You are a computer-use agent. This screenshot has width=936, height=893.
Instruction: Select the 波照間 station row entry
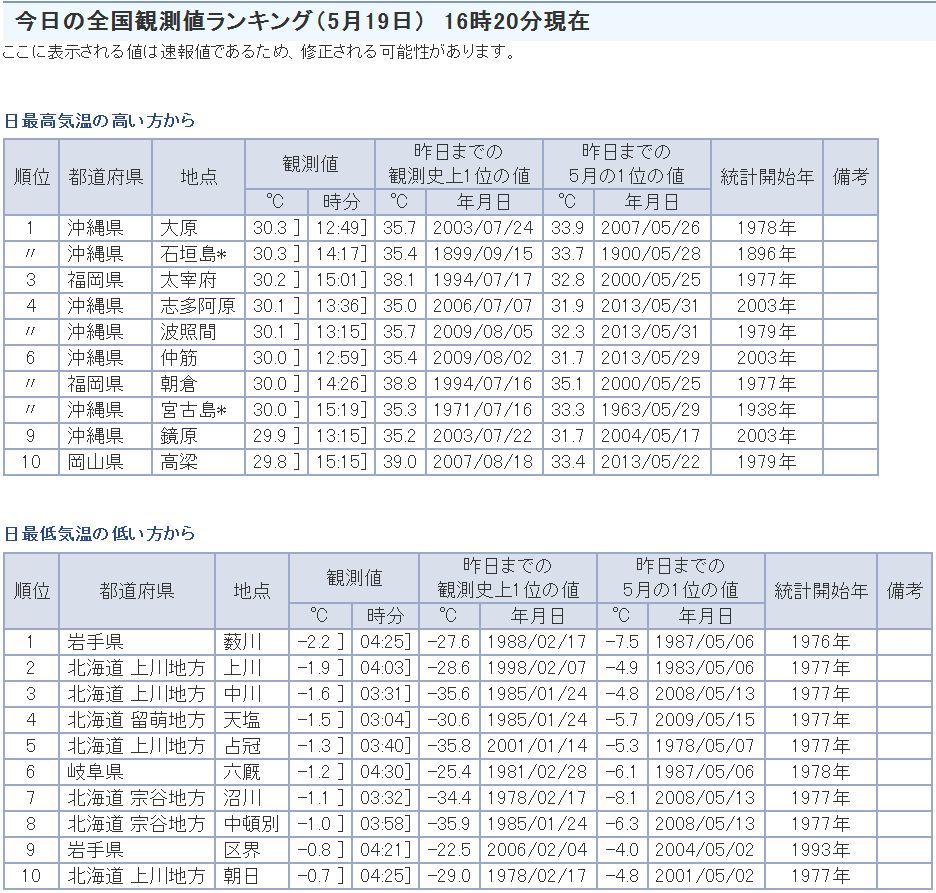(189, 332)
